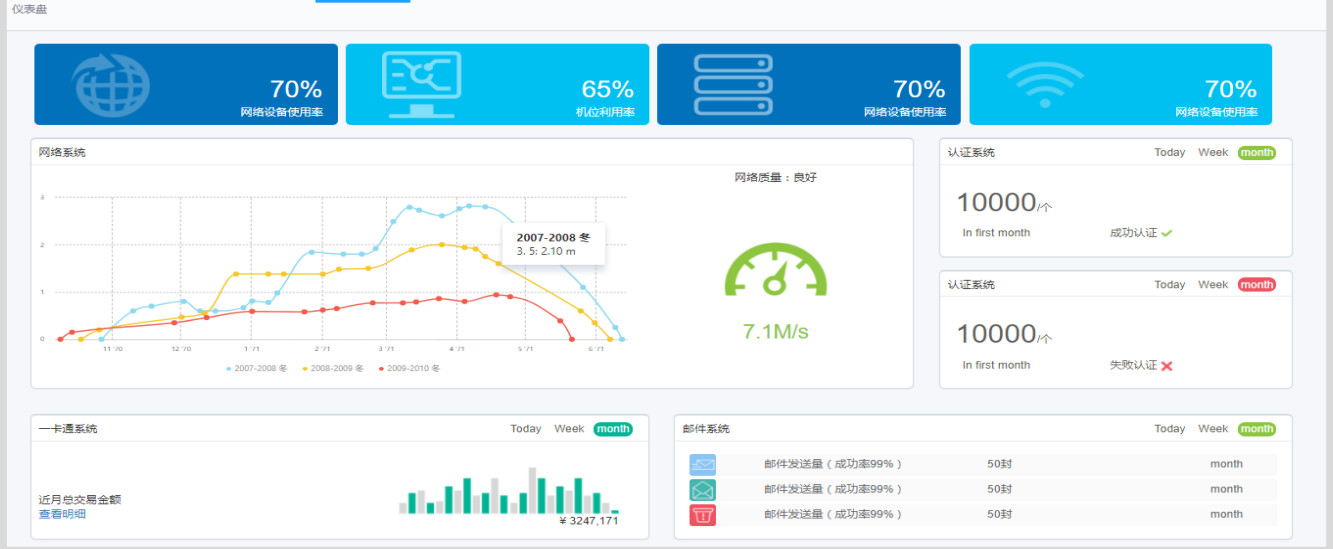1333x549 pixels.
Task: Click the bar chart in 一卡通系统 panel
Action: (x=509, y=490)
